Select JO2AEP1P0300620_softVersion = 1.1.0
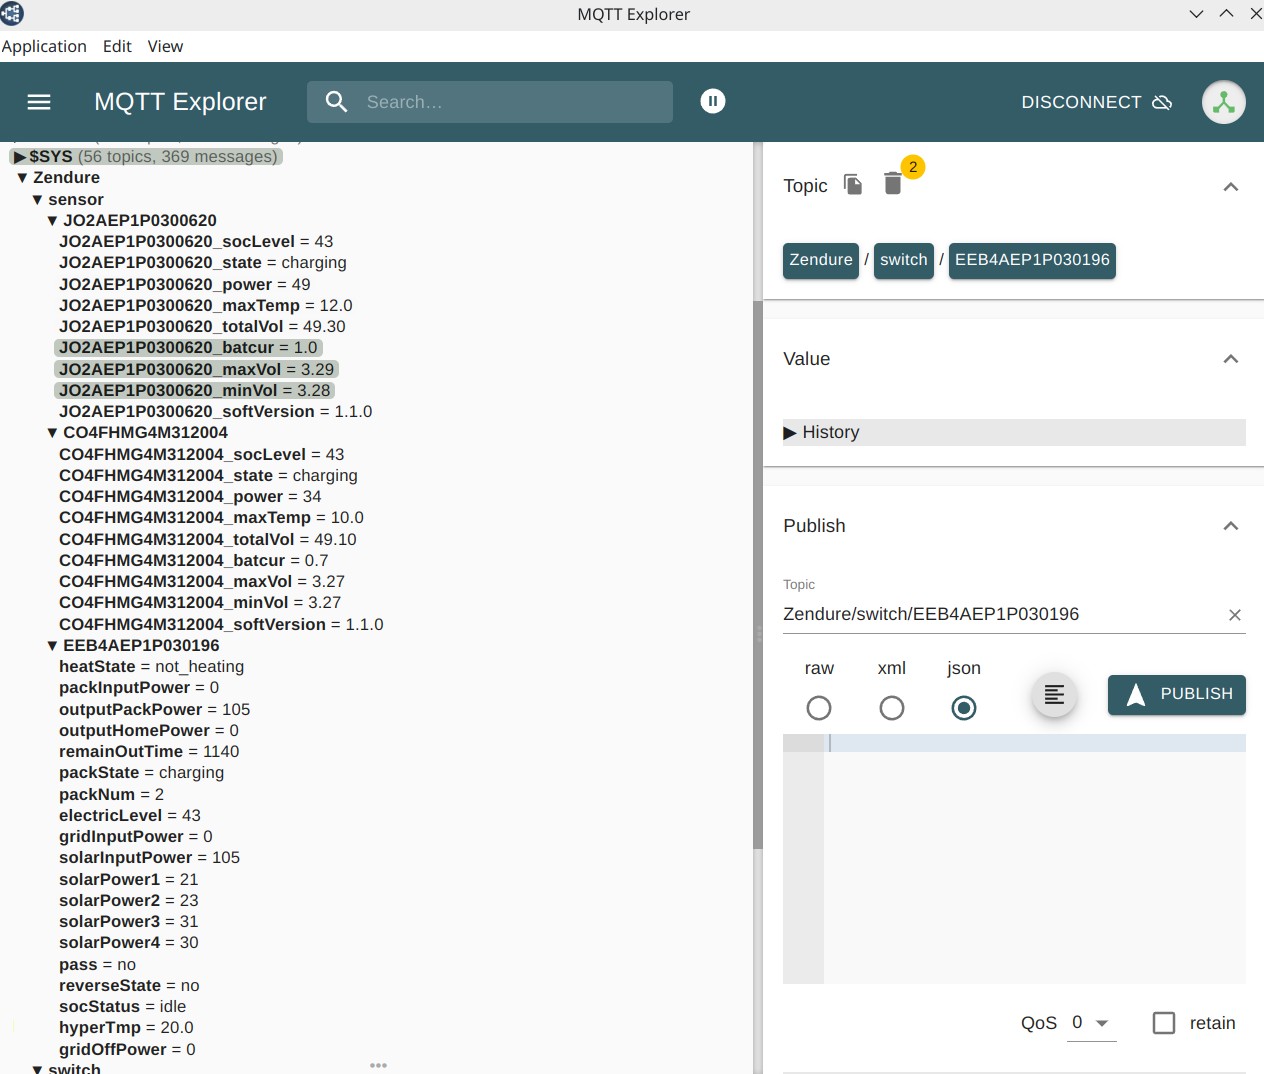Viewport: 1264px width, 1074px height. coord(216,412)
